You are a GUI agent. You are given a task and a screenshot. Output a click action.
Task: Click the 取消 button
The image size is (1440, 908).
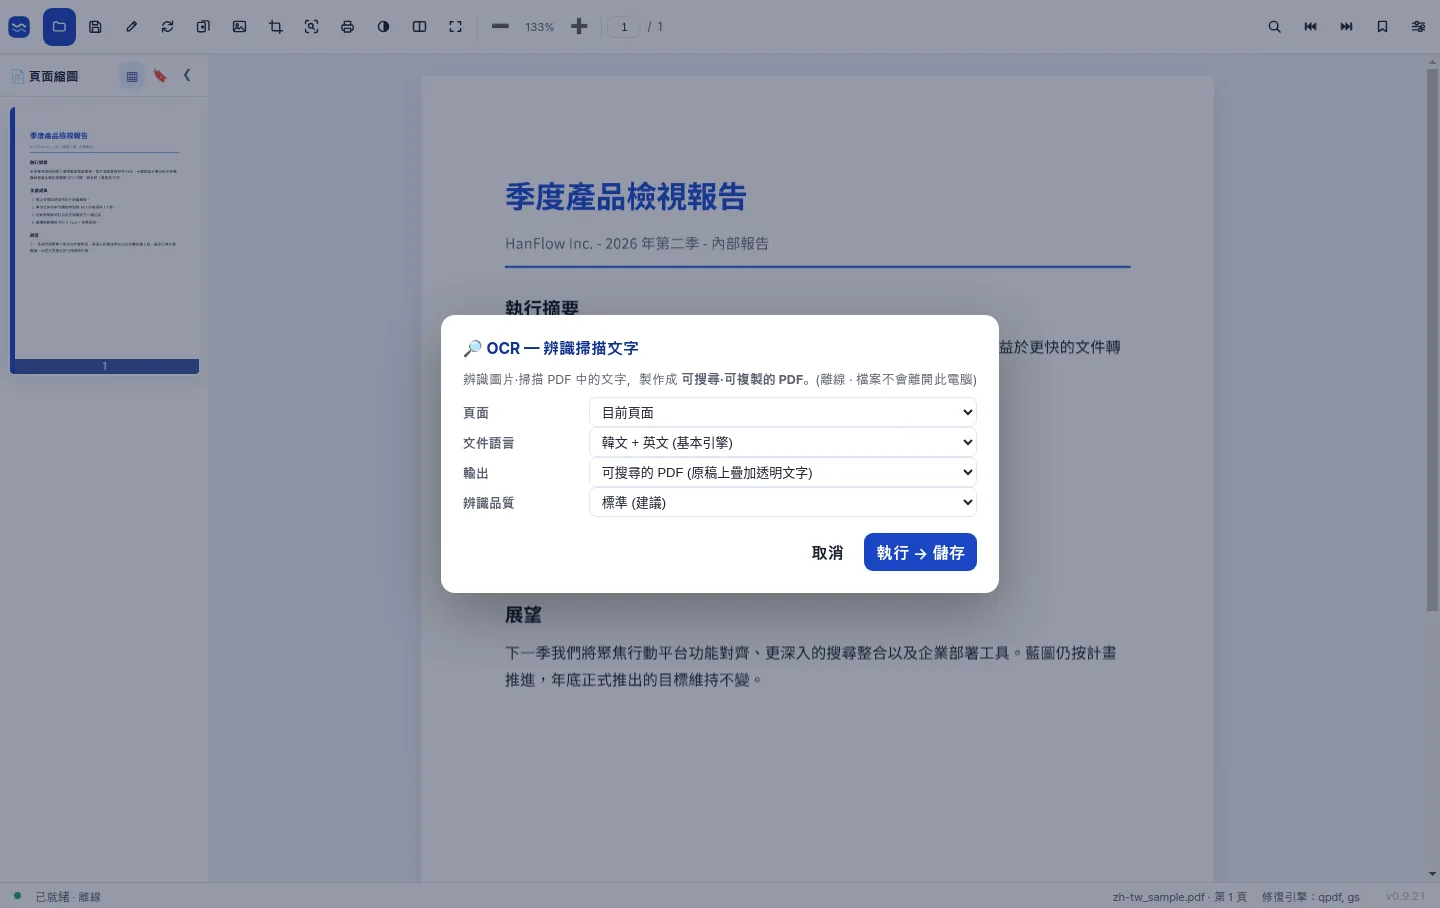click(x=827, y=553)
